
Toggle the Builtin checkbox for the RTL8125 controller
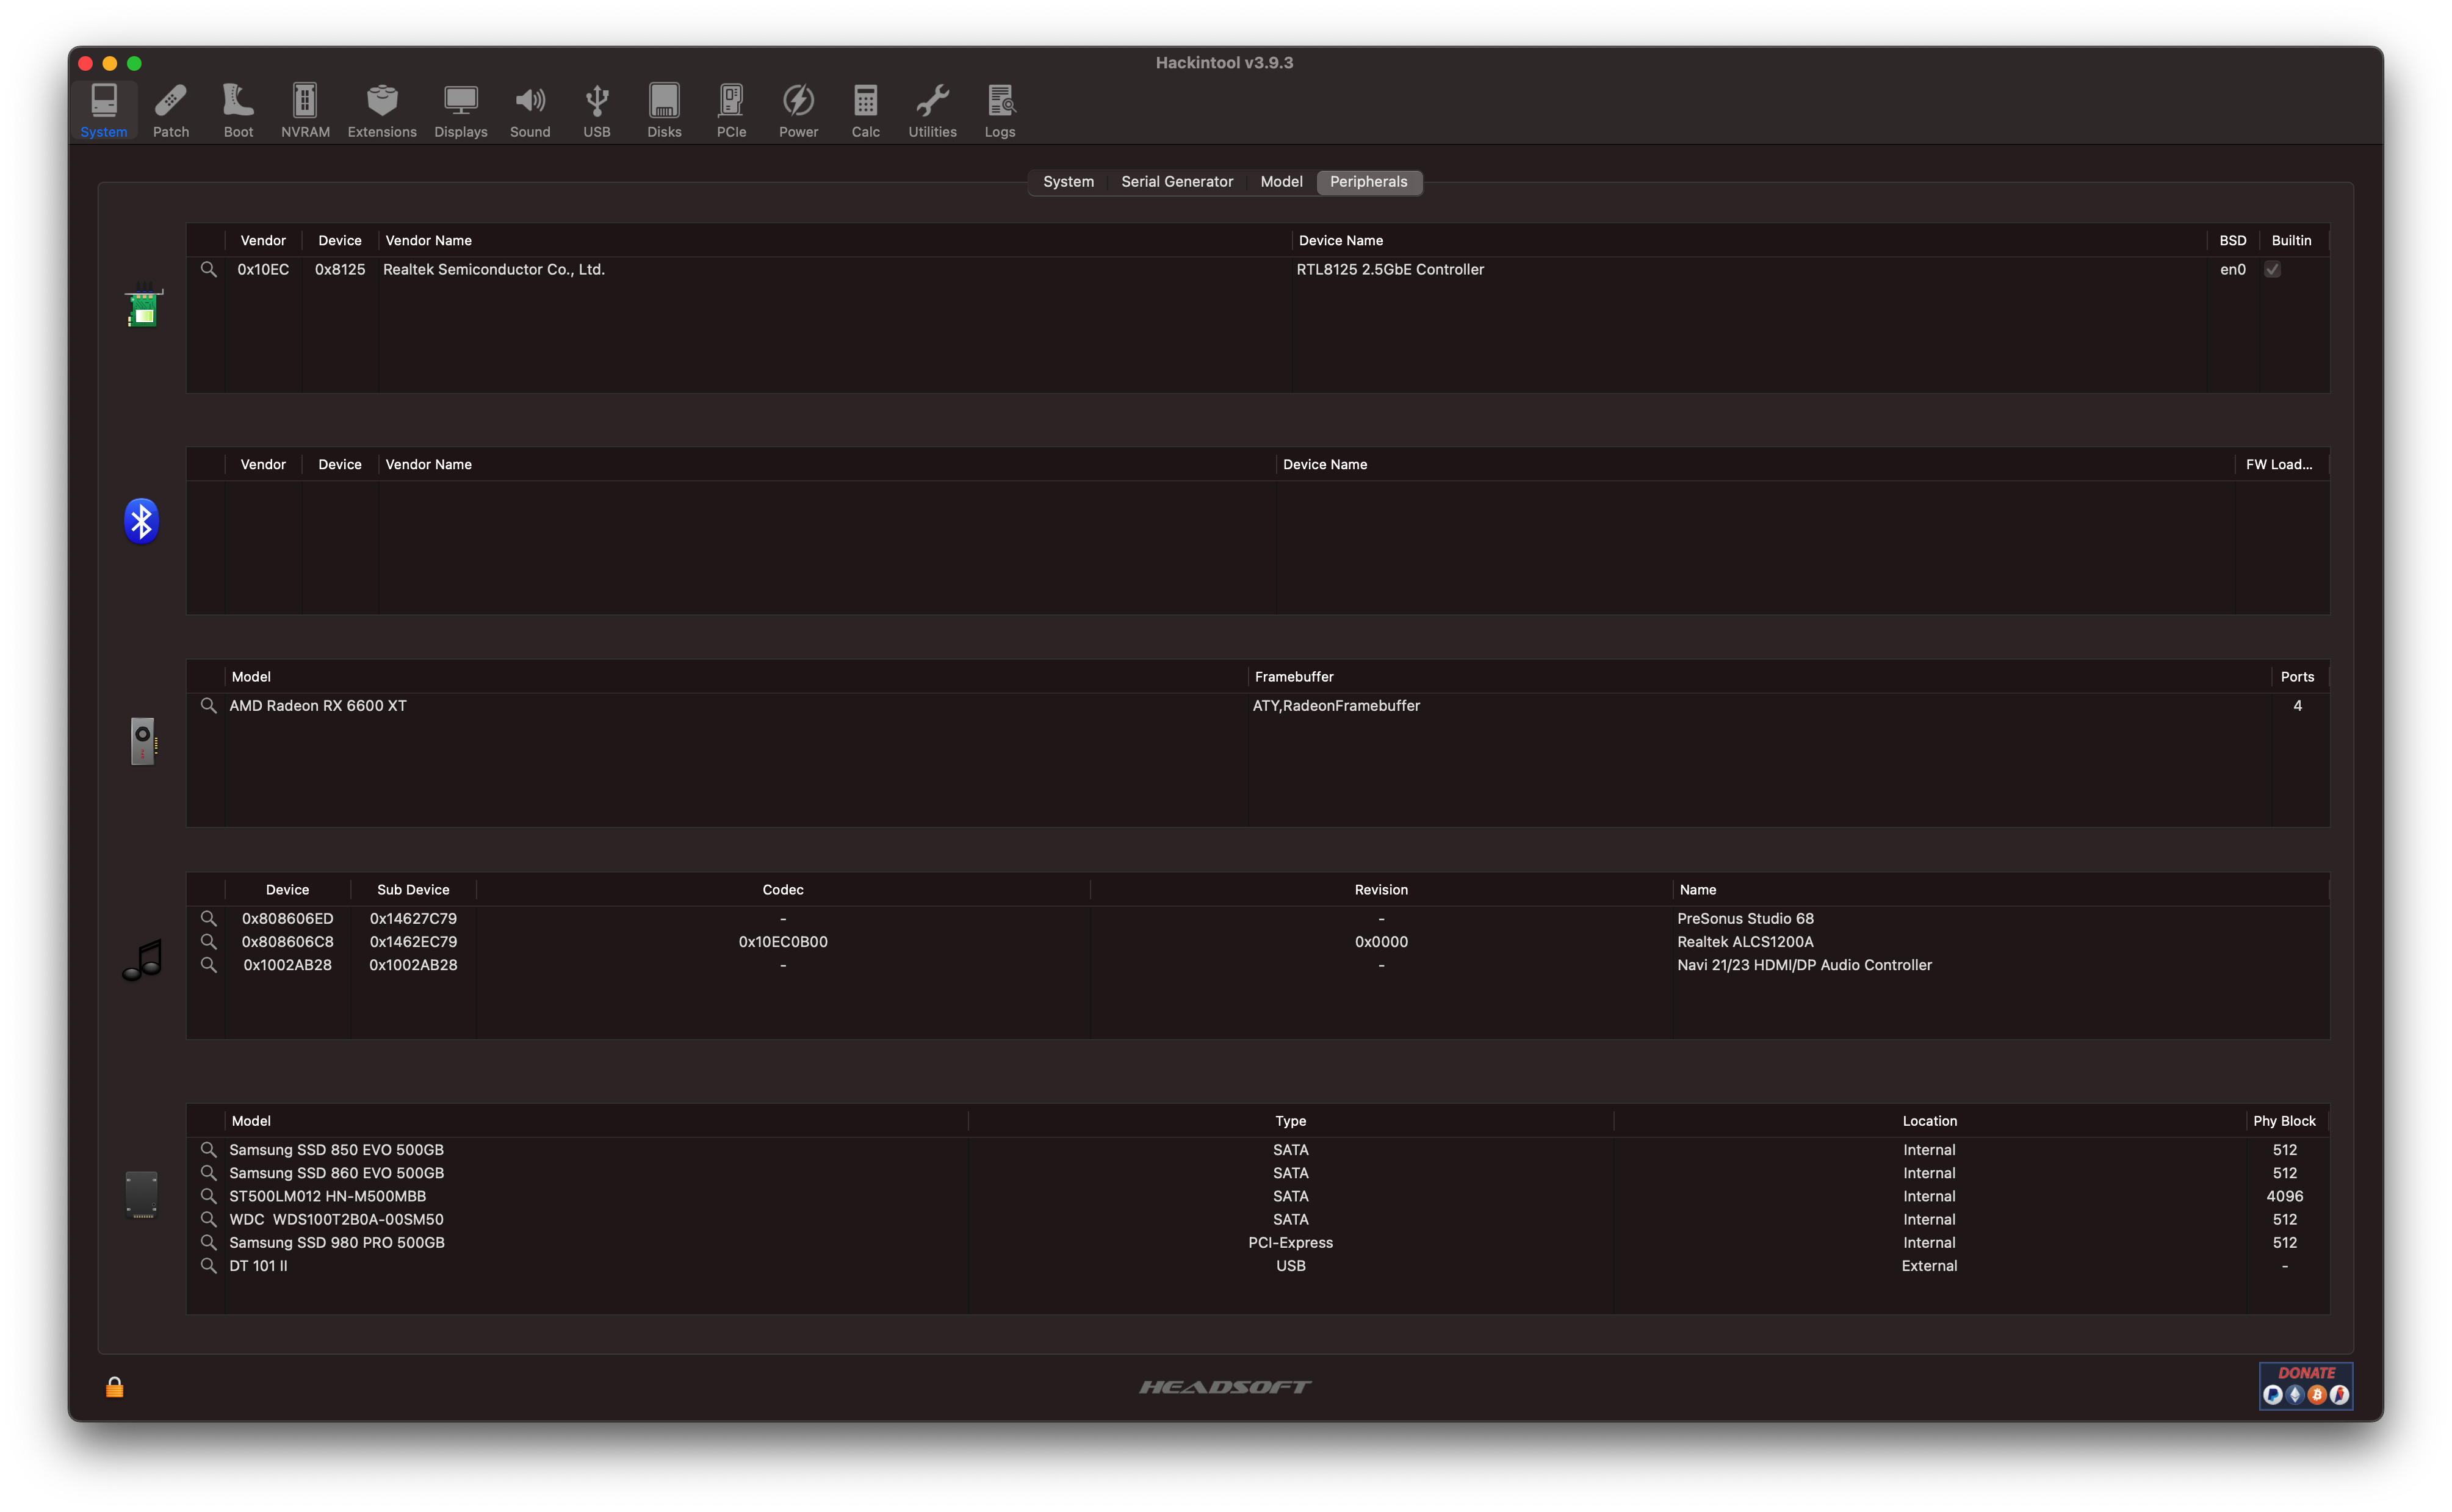(2273, 269)
